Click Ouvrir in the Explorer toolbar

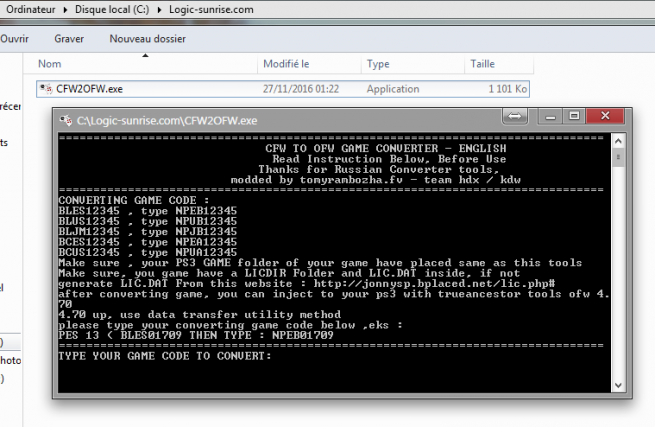coord(14,39)
